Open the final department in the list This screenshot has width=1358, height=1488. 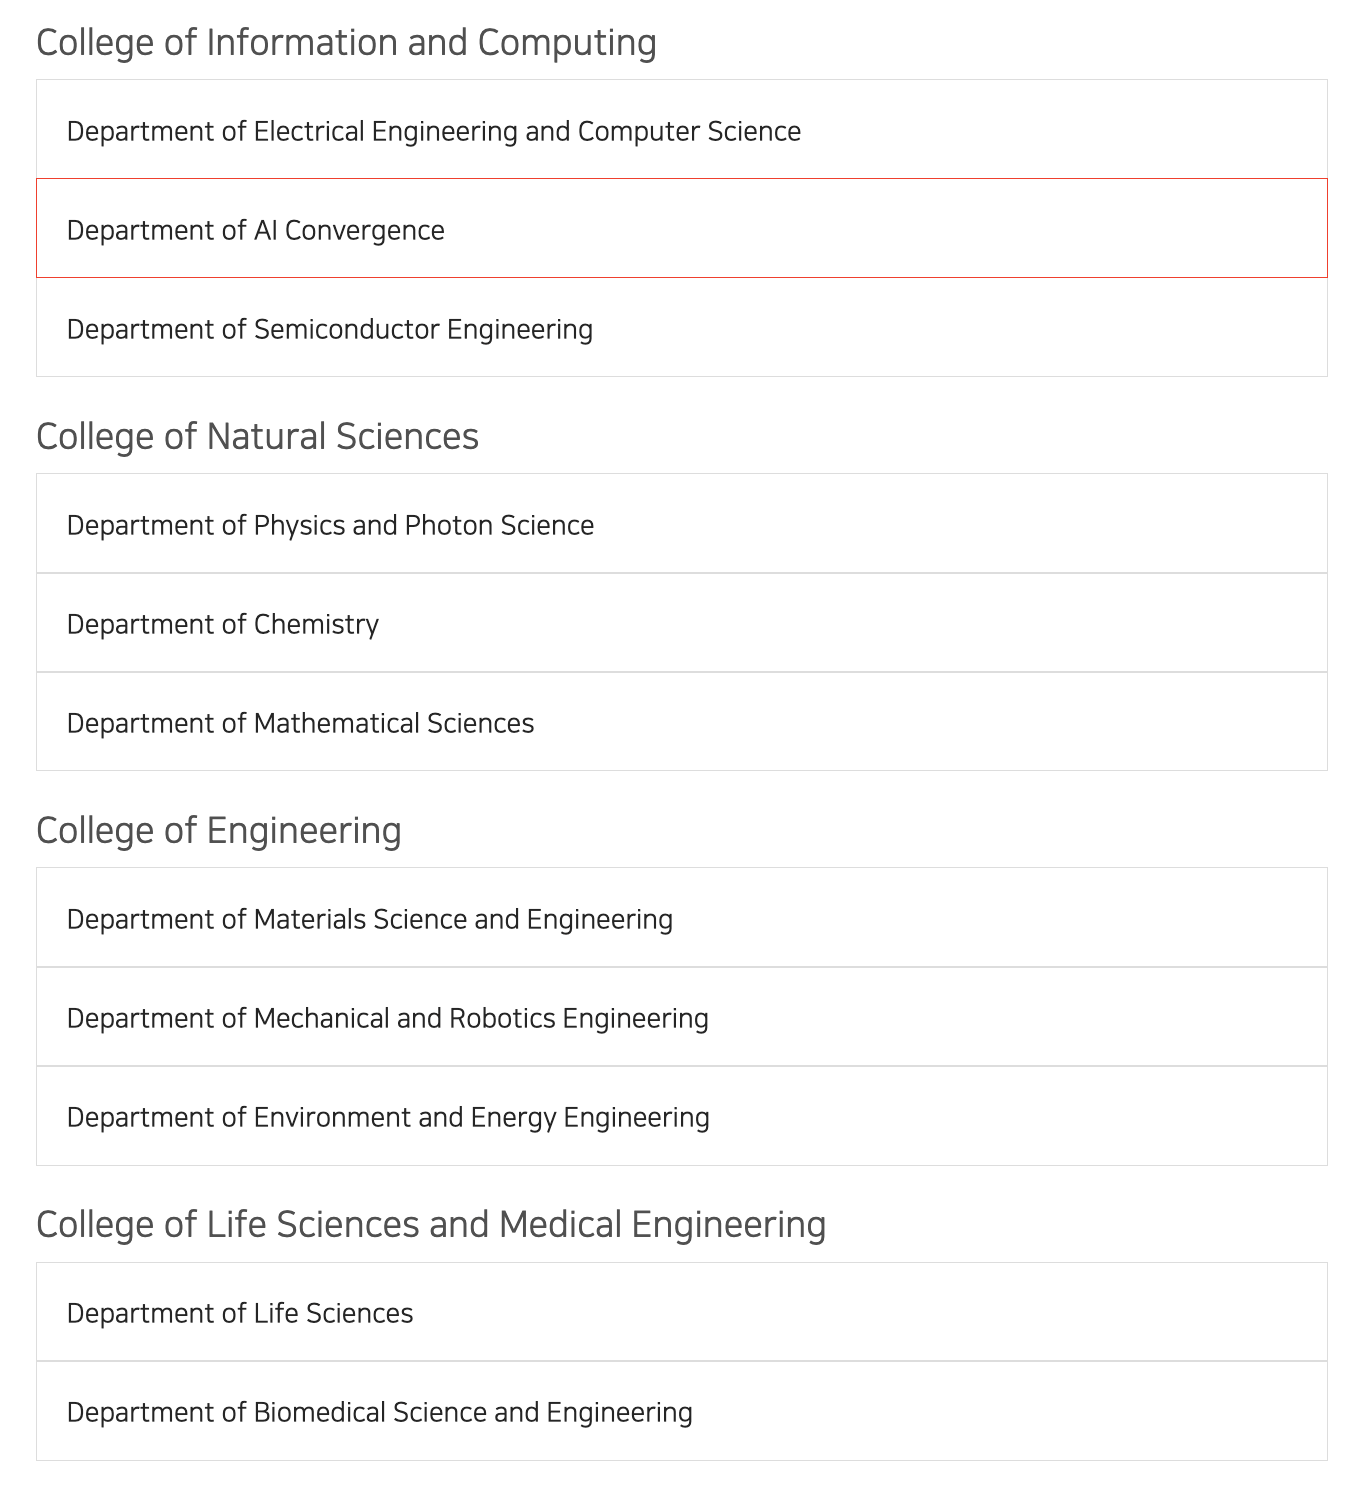(380, 1412)
